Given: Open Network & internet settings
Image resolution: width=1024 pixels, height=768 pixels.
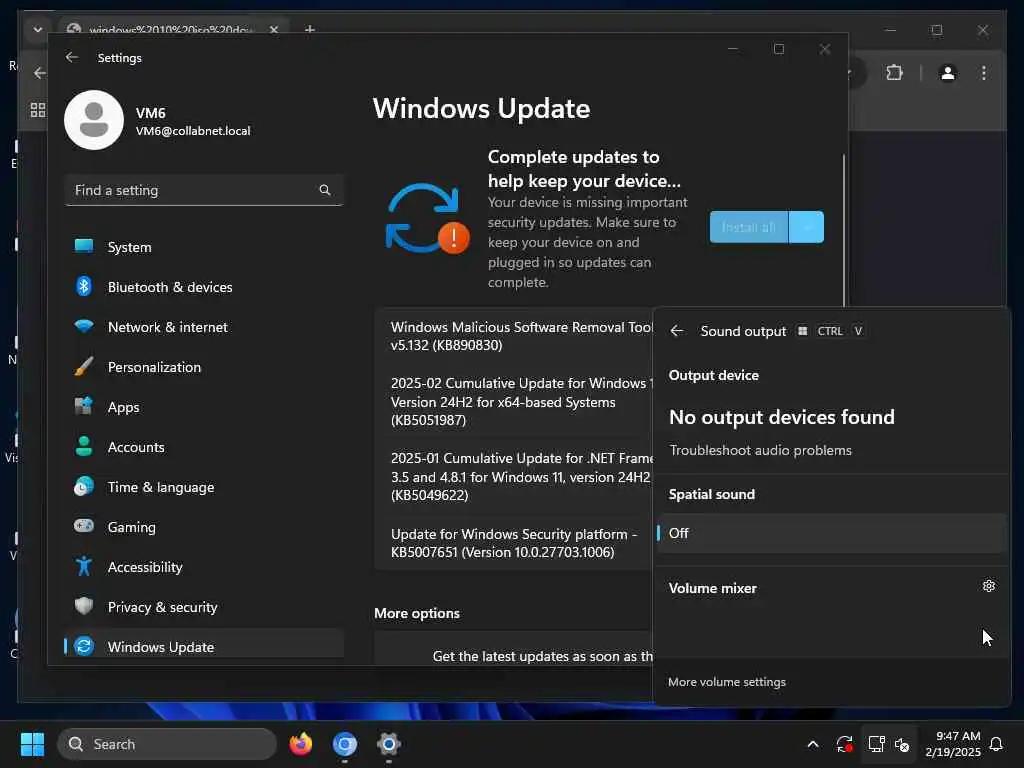Looking at the screenshot, I should 204,327.
